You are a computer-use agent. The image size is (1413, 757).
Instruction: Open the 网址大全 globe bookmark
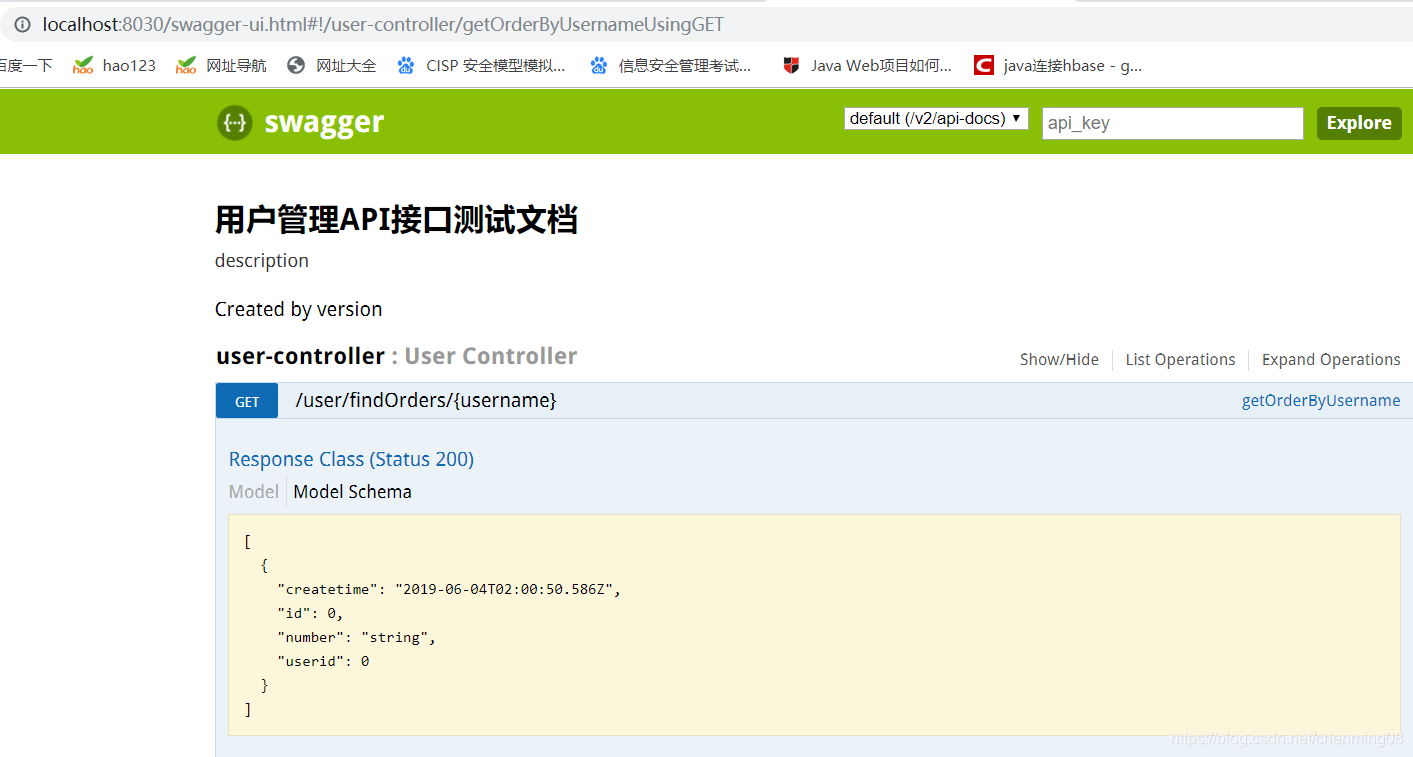pos(331,66)
